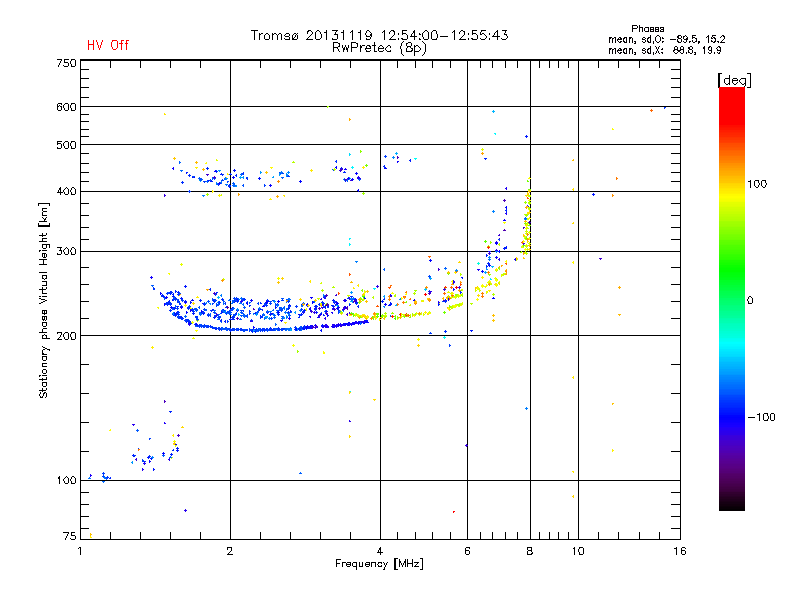Image resolution: width=800 pixels, height=600 pixels.
Task: Click the x-axis label '2'
Action: [230, 551]
